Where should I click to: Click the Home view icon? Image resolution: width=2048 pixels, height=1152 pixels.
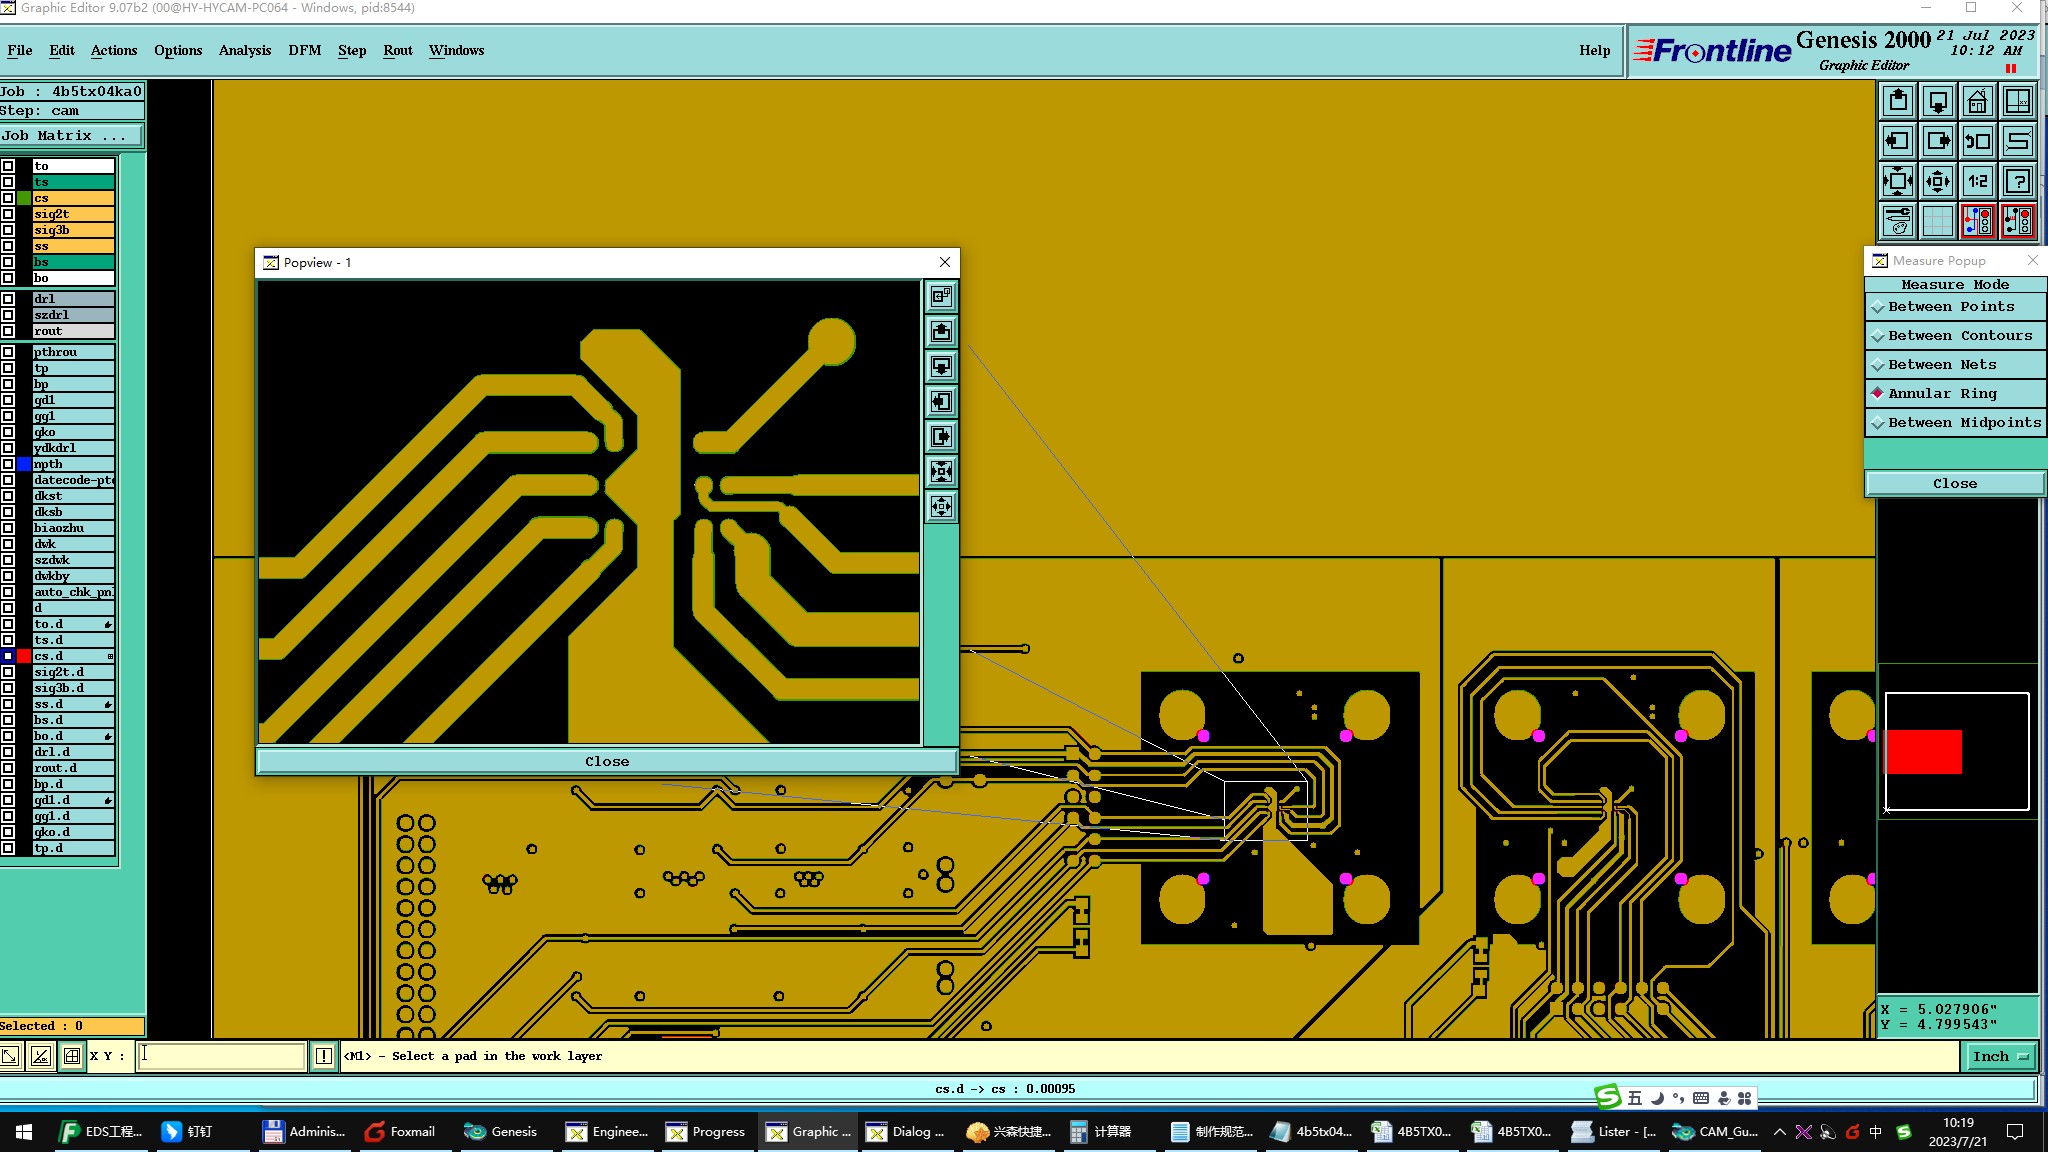(x=1977, y=102)
